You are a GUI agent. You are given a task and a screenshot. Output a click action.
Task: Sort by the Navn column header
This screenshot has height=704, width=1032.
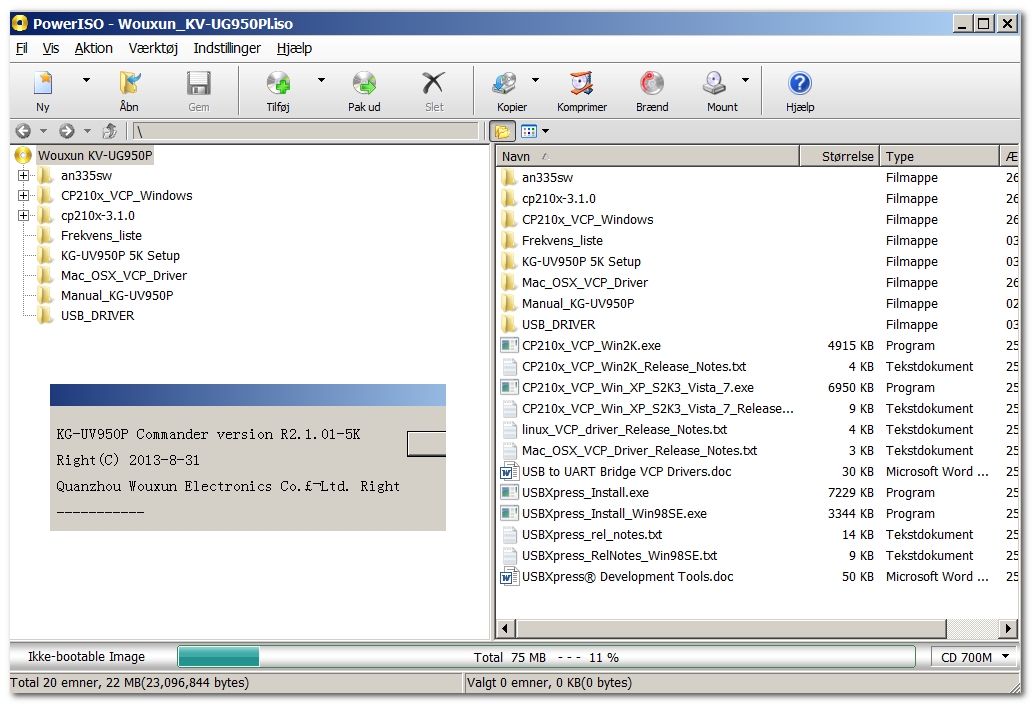(648, 156)
